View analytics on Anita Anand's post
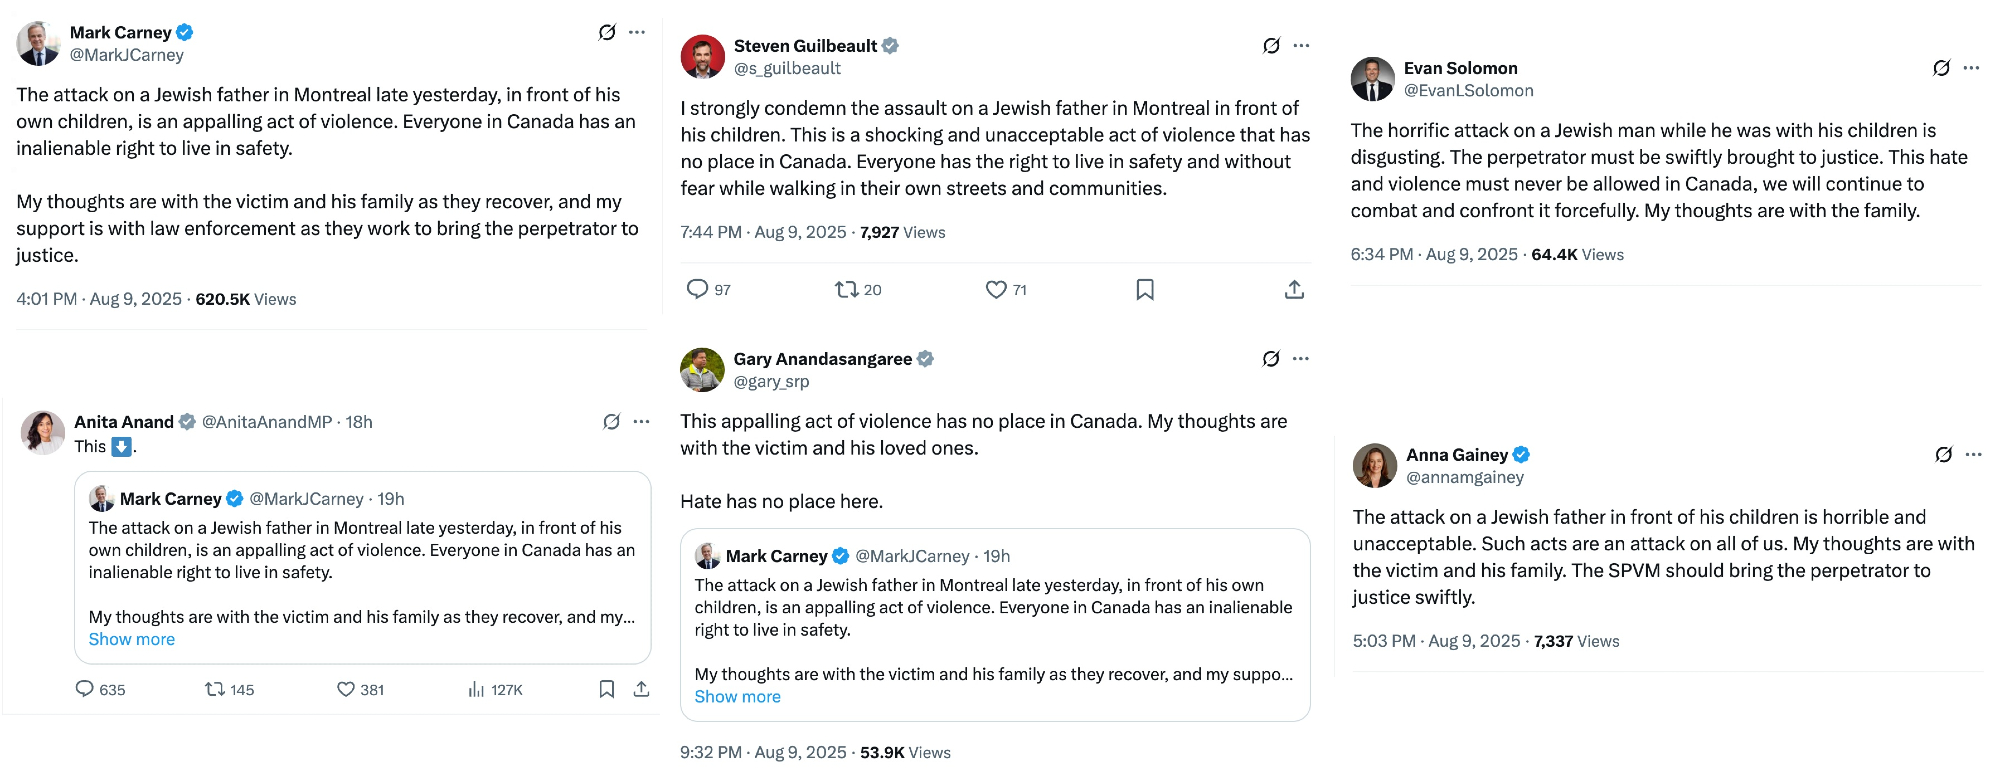Viewport: 2000px width, 781px height. (477, 689)
